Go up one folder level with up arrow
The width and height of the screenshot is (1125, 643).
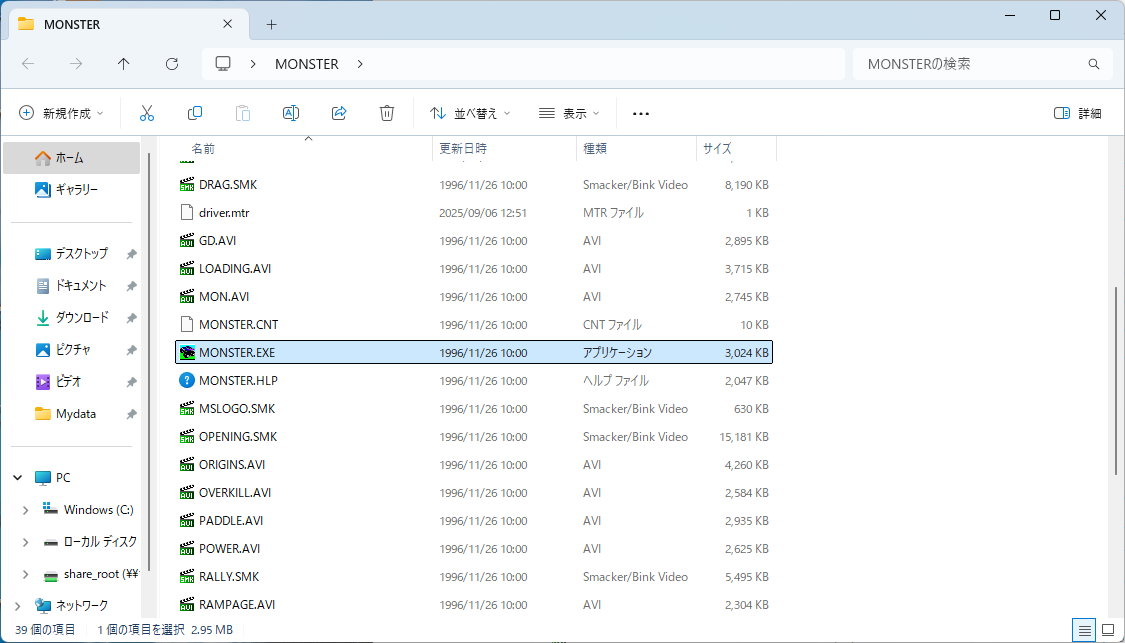[124, 64]
